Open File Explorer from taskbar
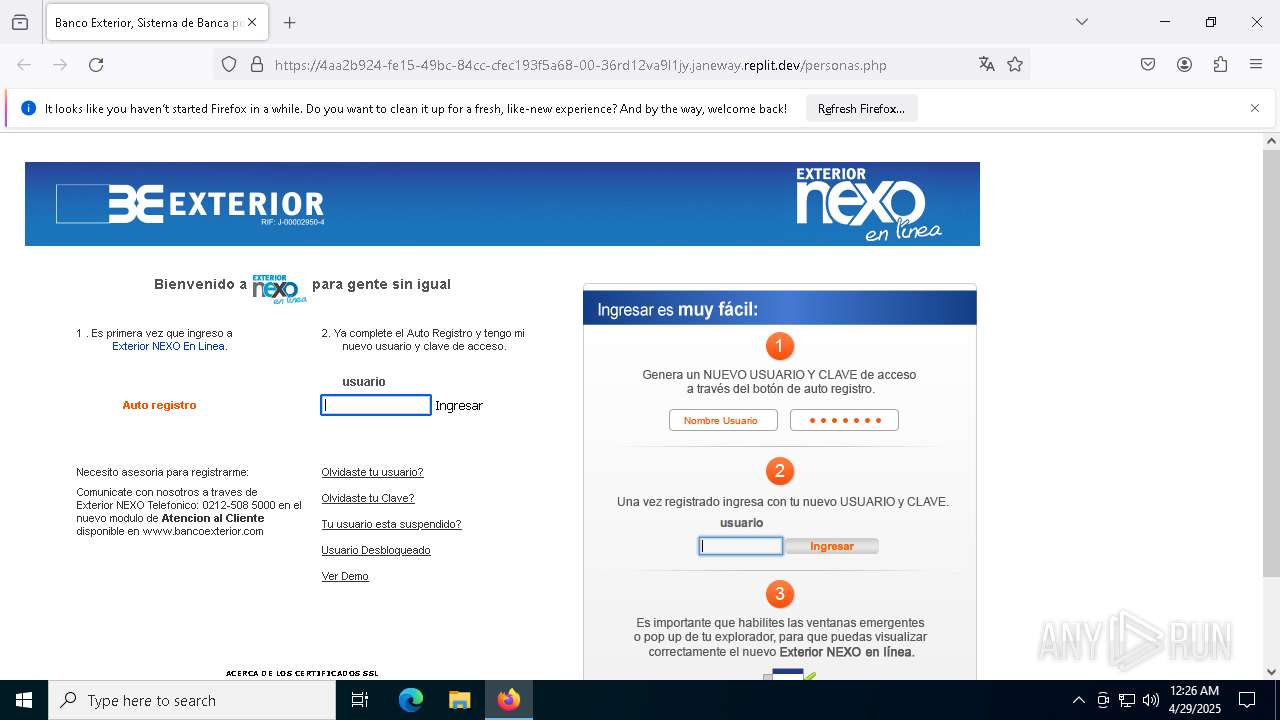This screenshot has height=720, width=1280. pos(459,700)
